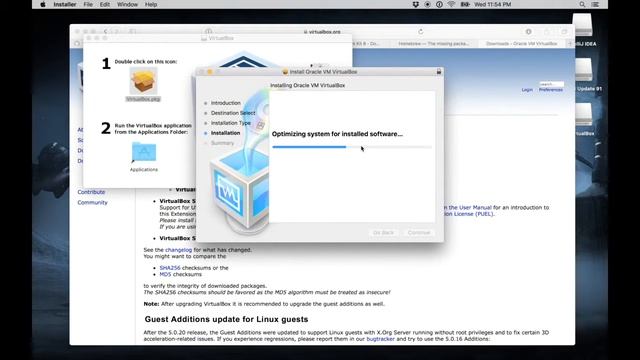Click the battery status icon
The image size is (640, 360).
pos(465,4)
